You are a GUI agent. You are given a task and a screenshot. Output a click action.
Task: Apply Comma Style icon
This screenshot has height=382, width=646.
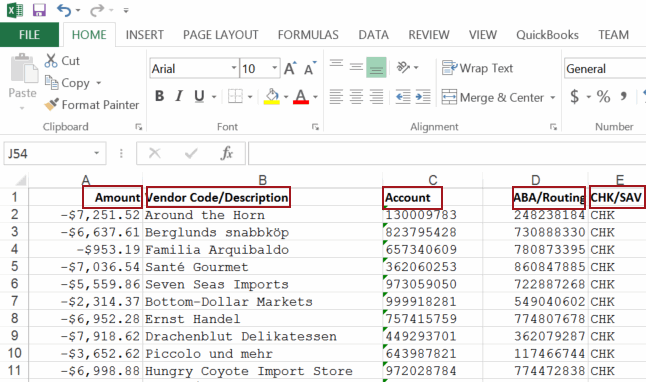(624, 96)
